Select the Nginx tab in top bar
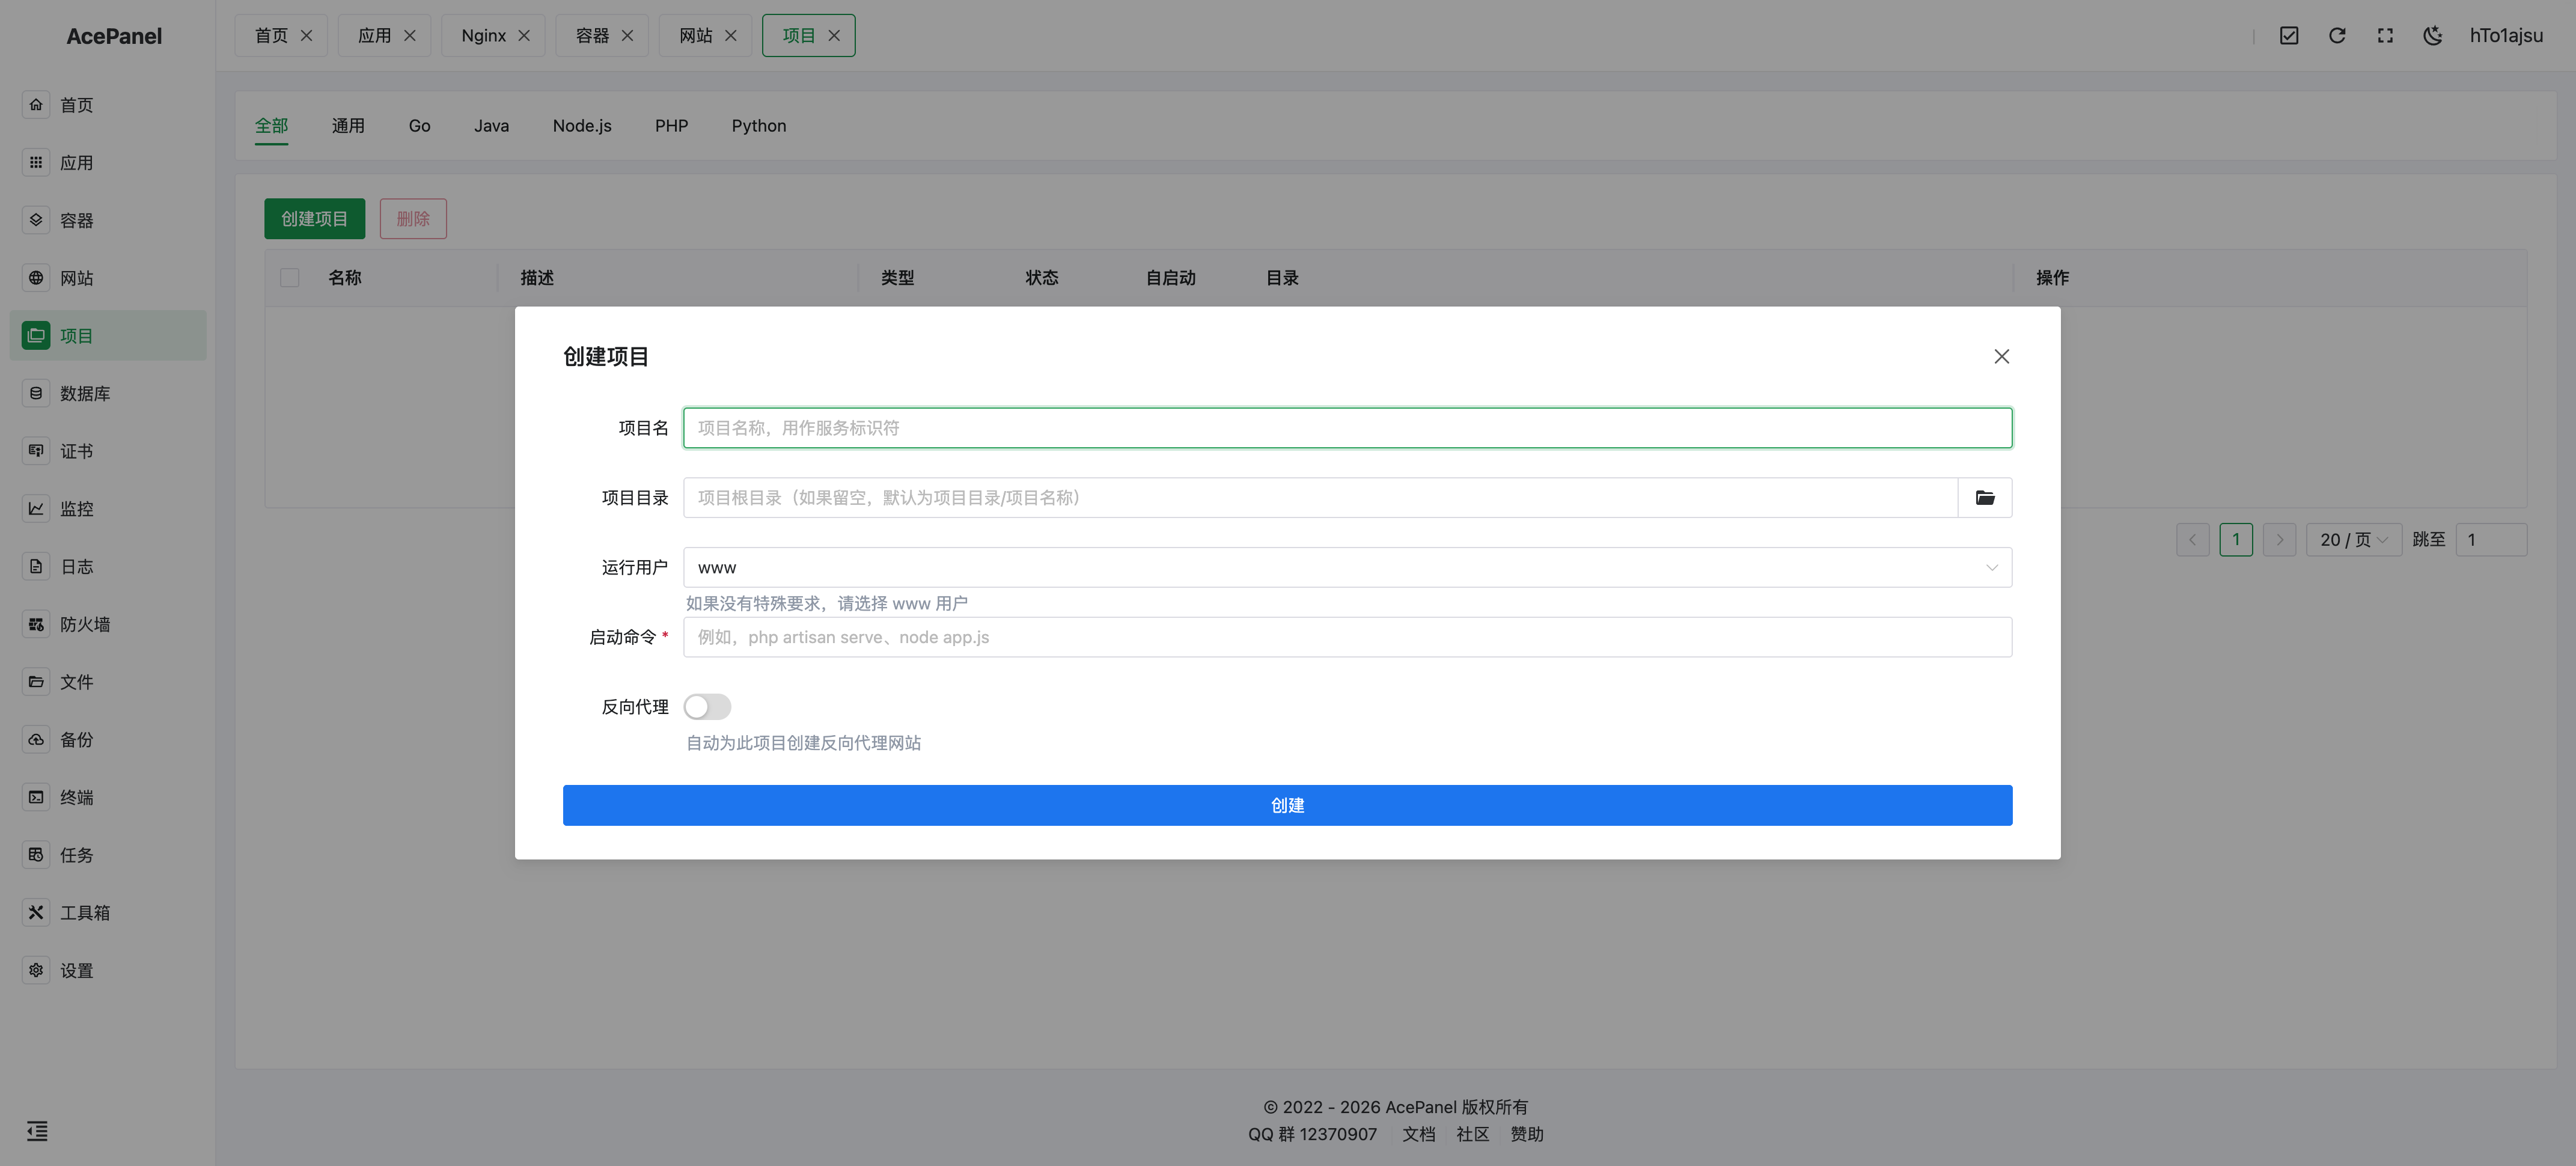Image resolution: width=2576 pixels, height=1166 pixels. pos(483,36)
